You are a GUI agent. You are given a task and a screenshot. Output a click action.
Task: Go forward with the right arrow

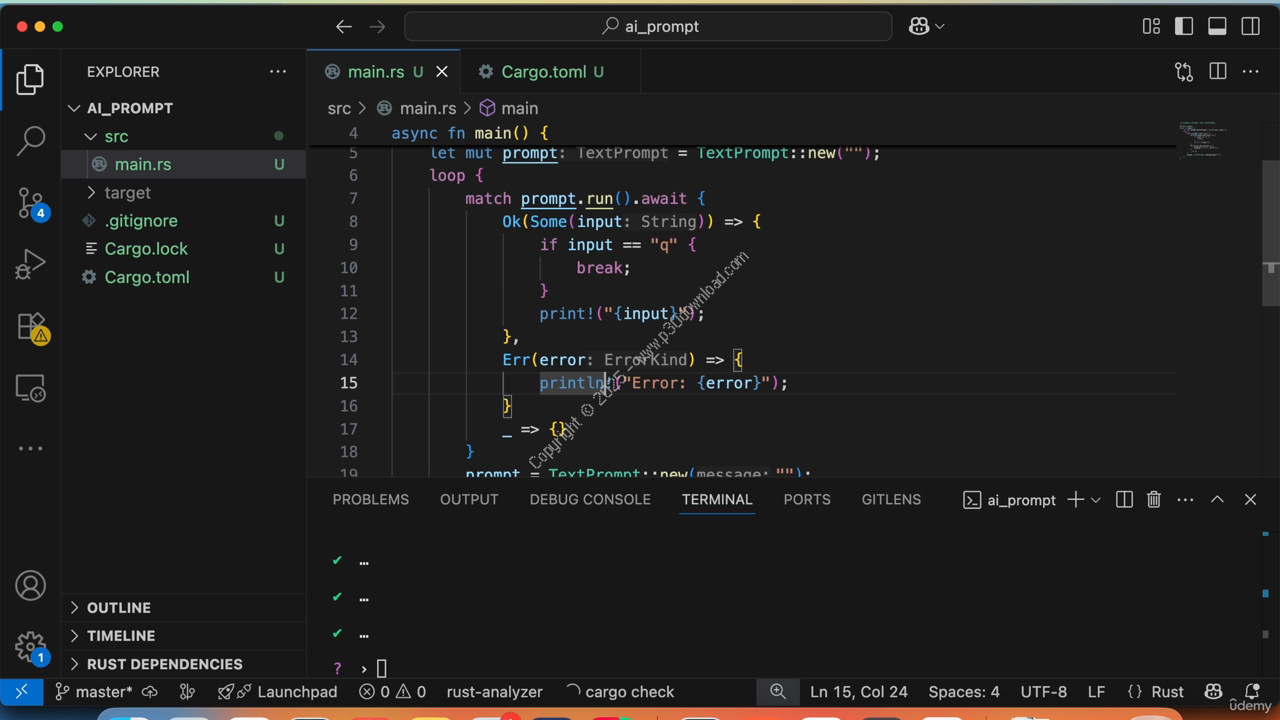[378, 27]
